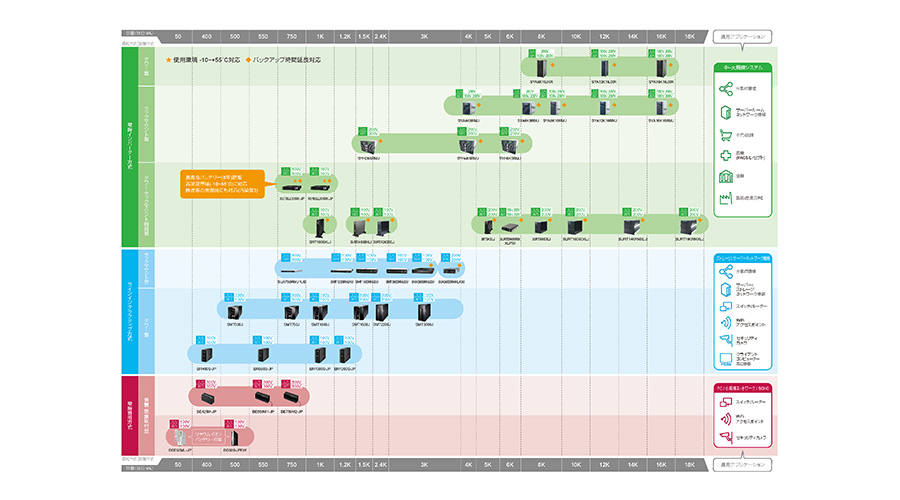Viewport: 900px width, 500px height.
Task: Click the orange star legend marker for -10~+55°C
Action: (x=168, y=60)
